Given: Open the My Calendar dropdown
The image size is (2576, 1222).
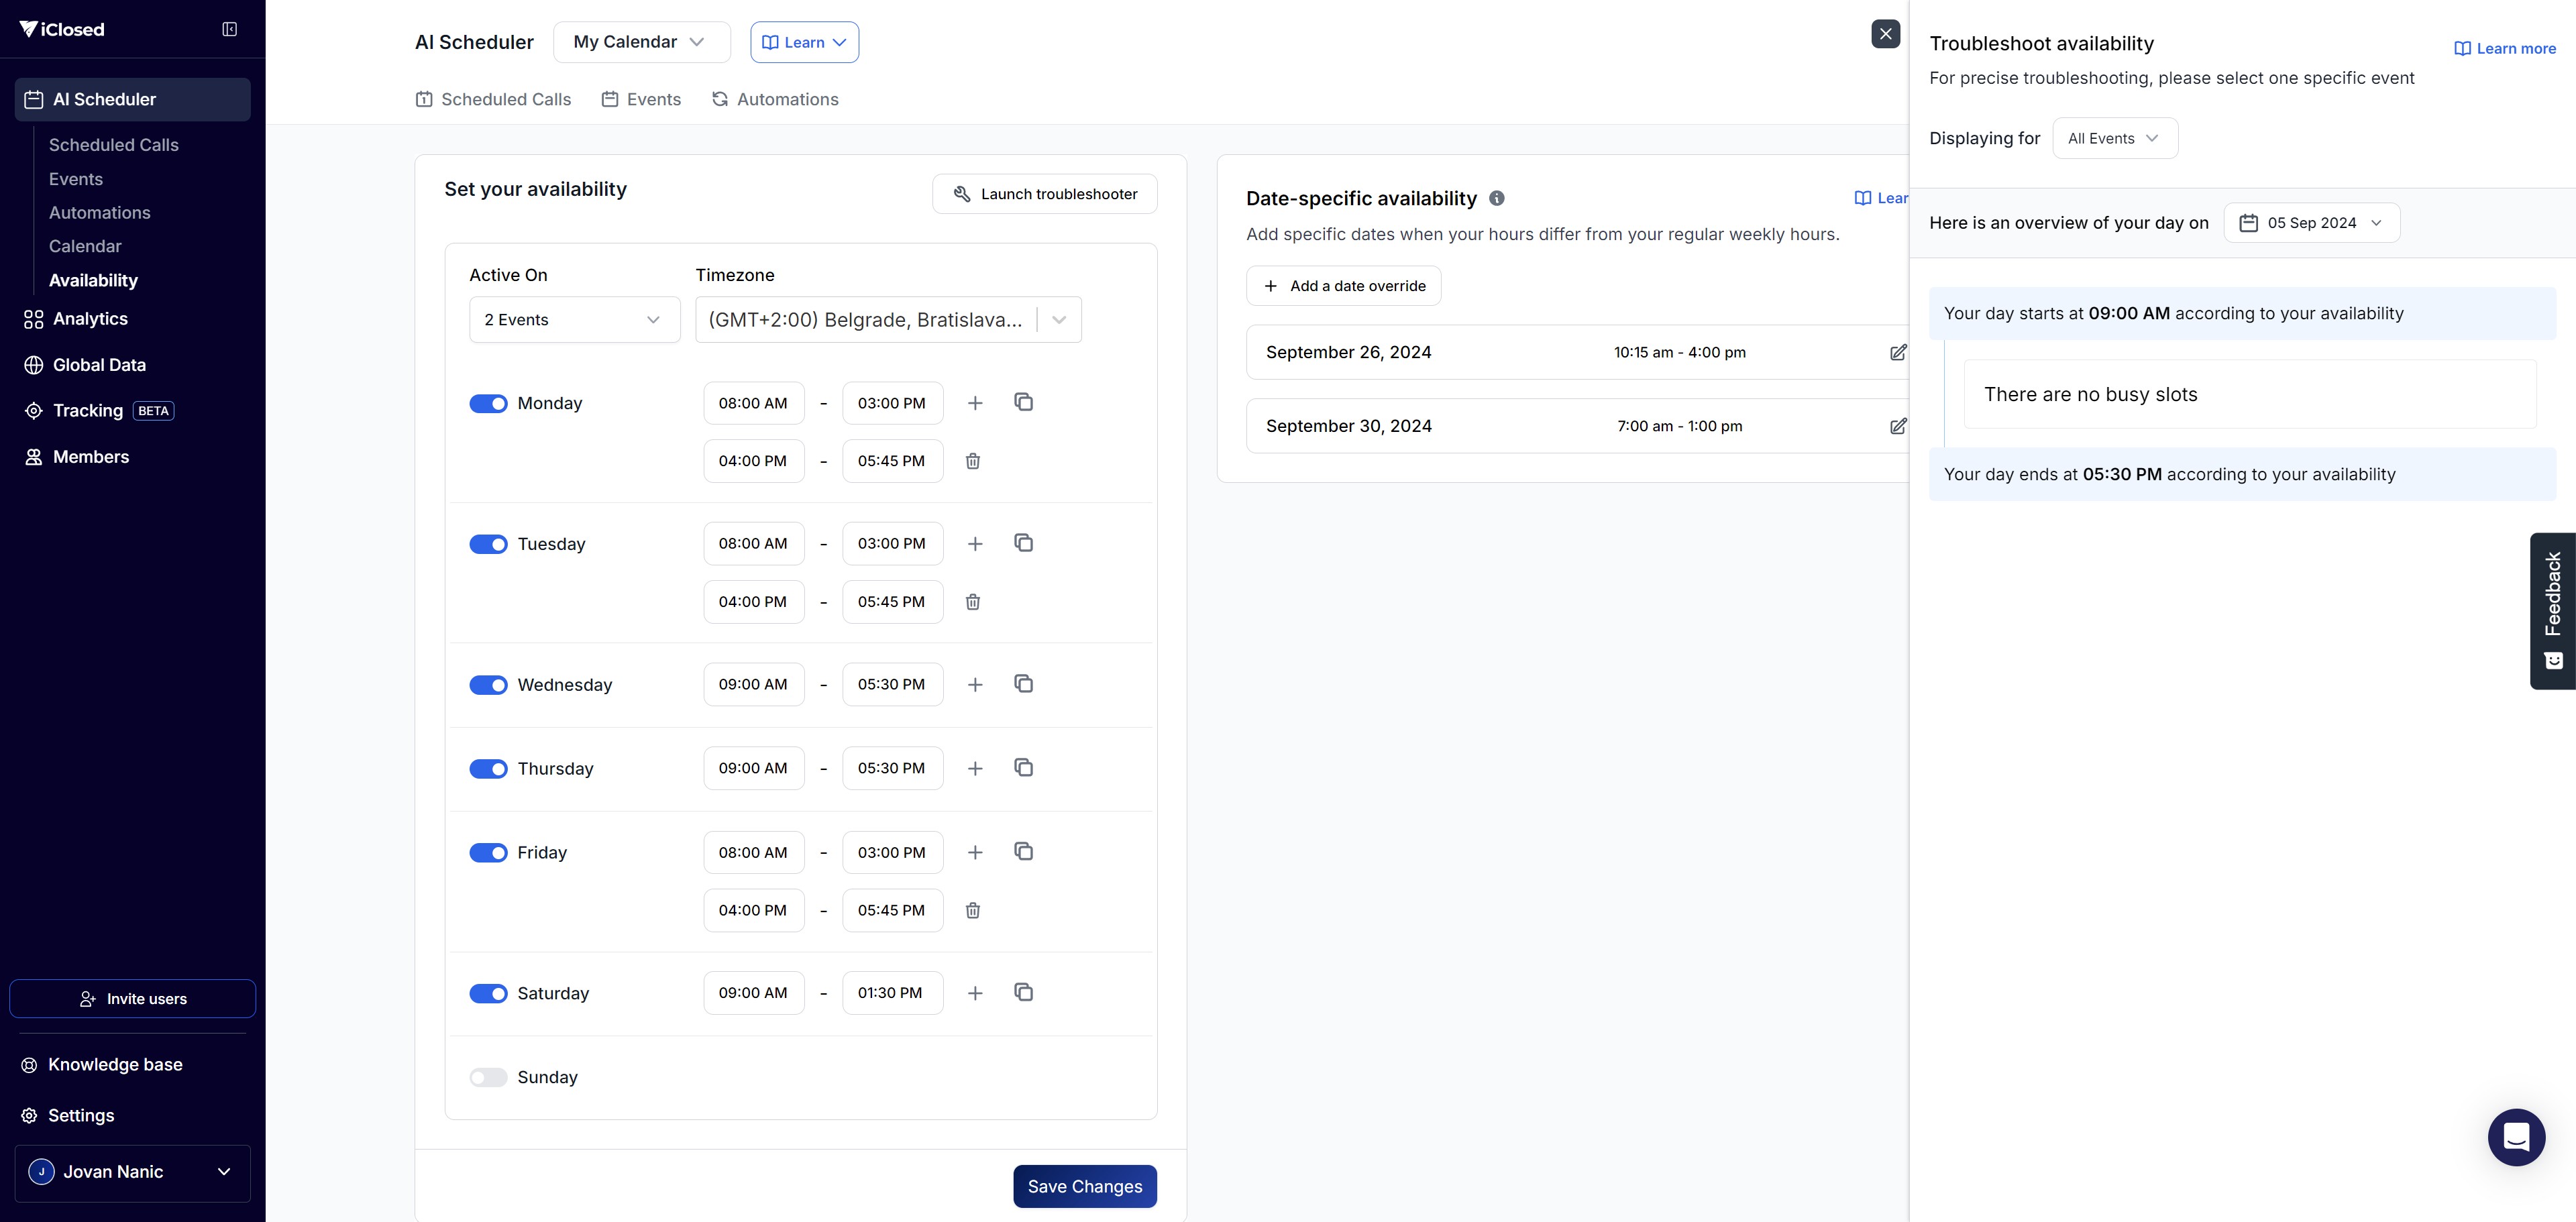Looking at the screenshot, I should pos(641,42).
